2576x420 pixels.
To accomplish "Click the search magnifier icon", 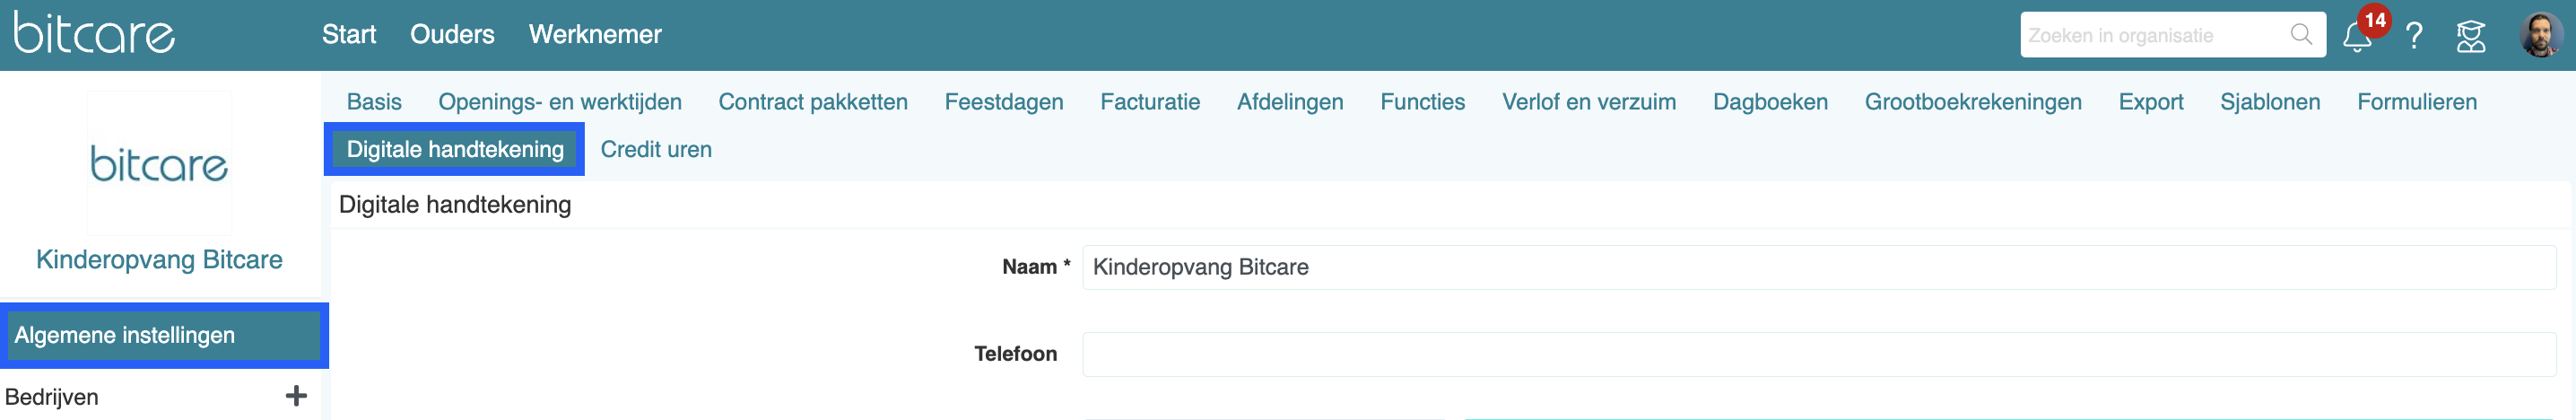I will click(x=2301, y=35).
